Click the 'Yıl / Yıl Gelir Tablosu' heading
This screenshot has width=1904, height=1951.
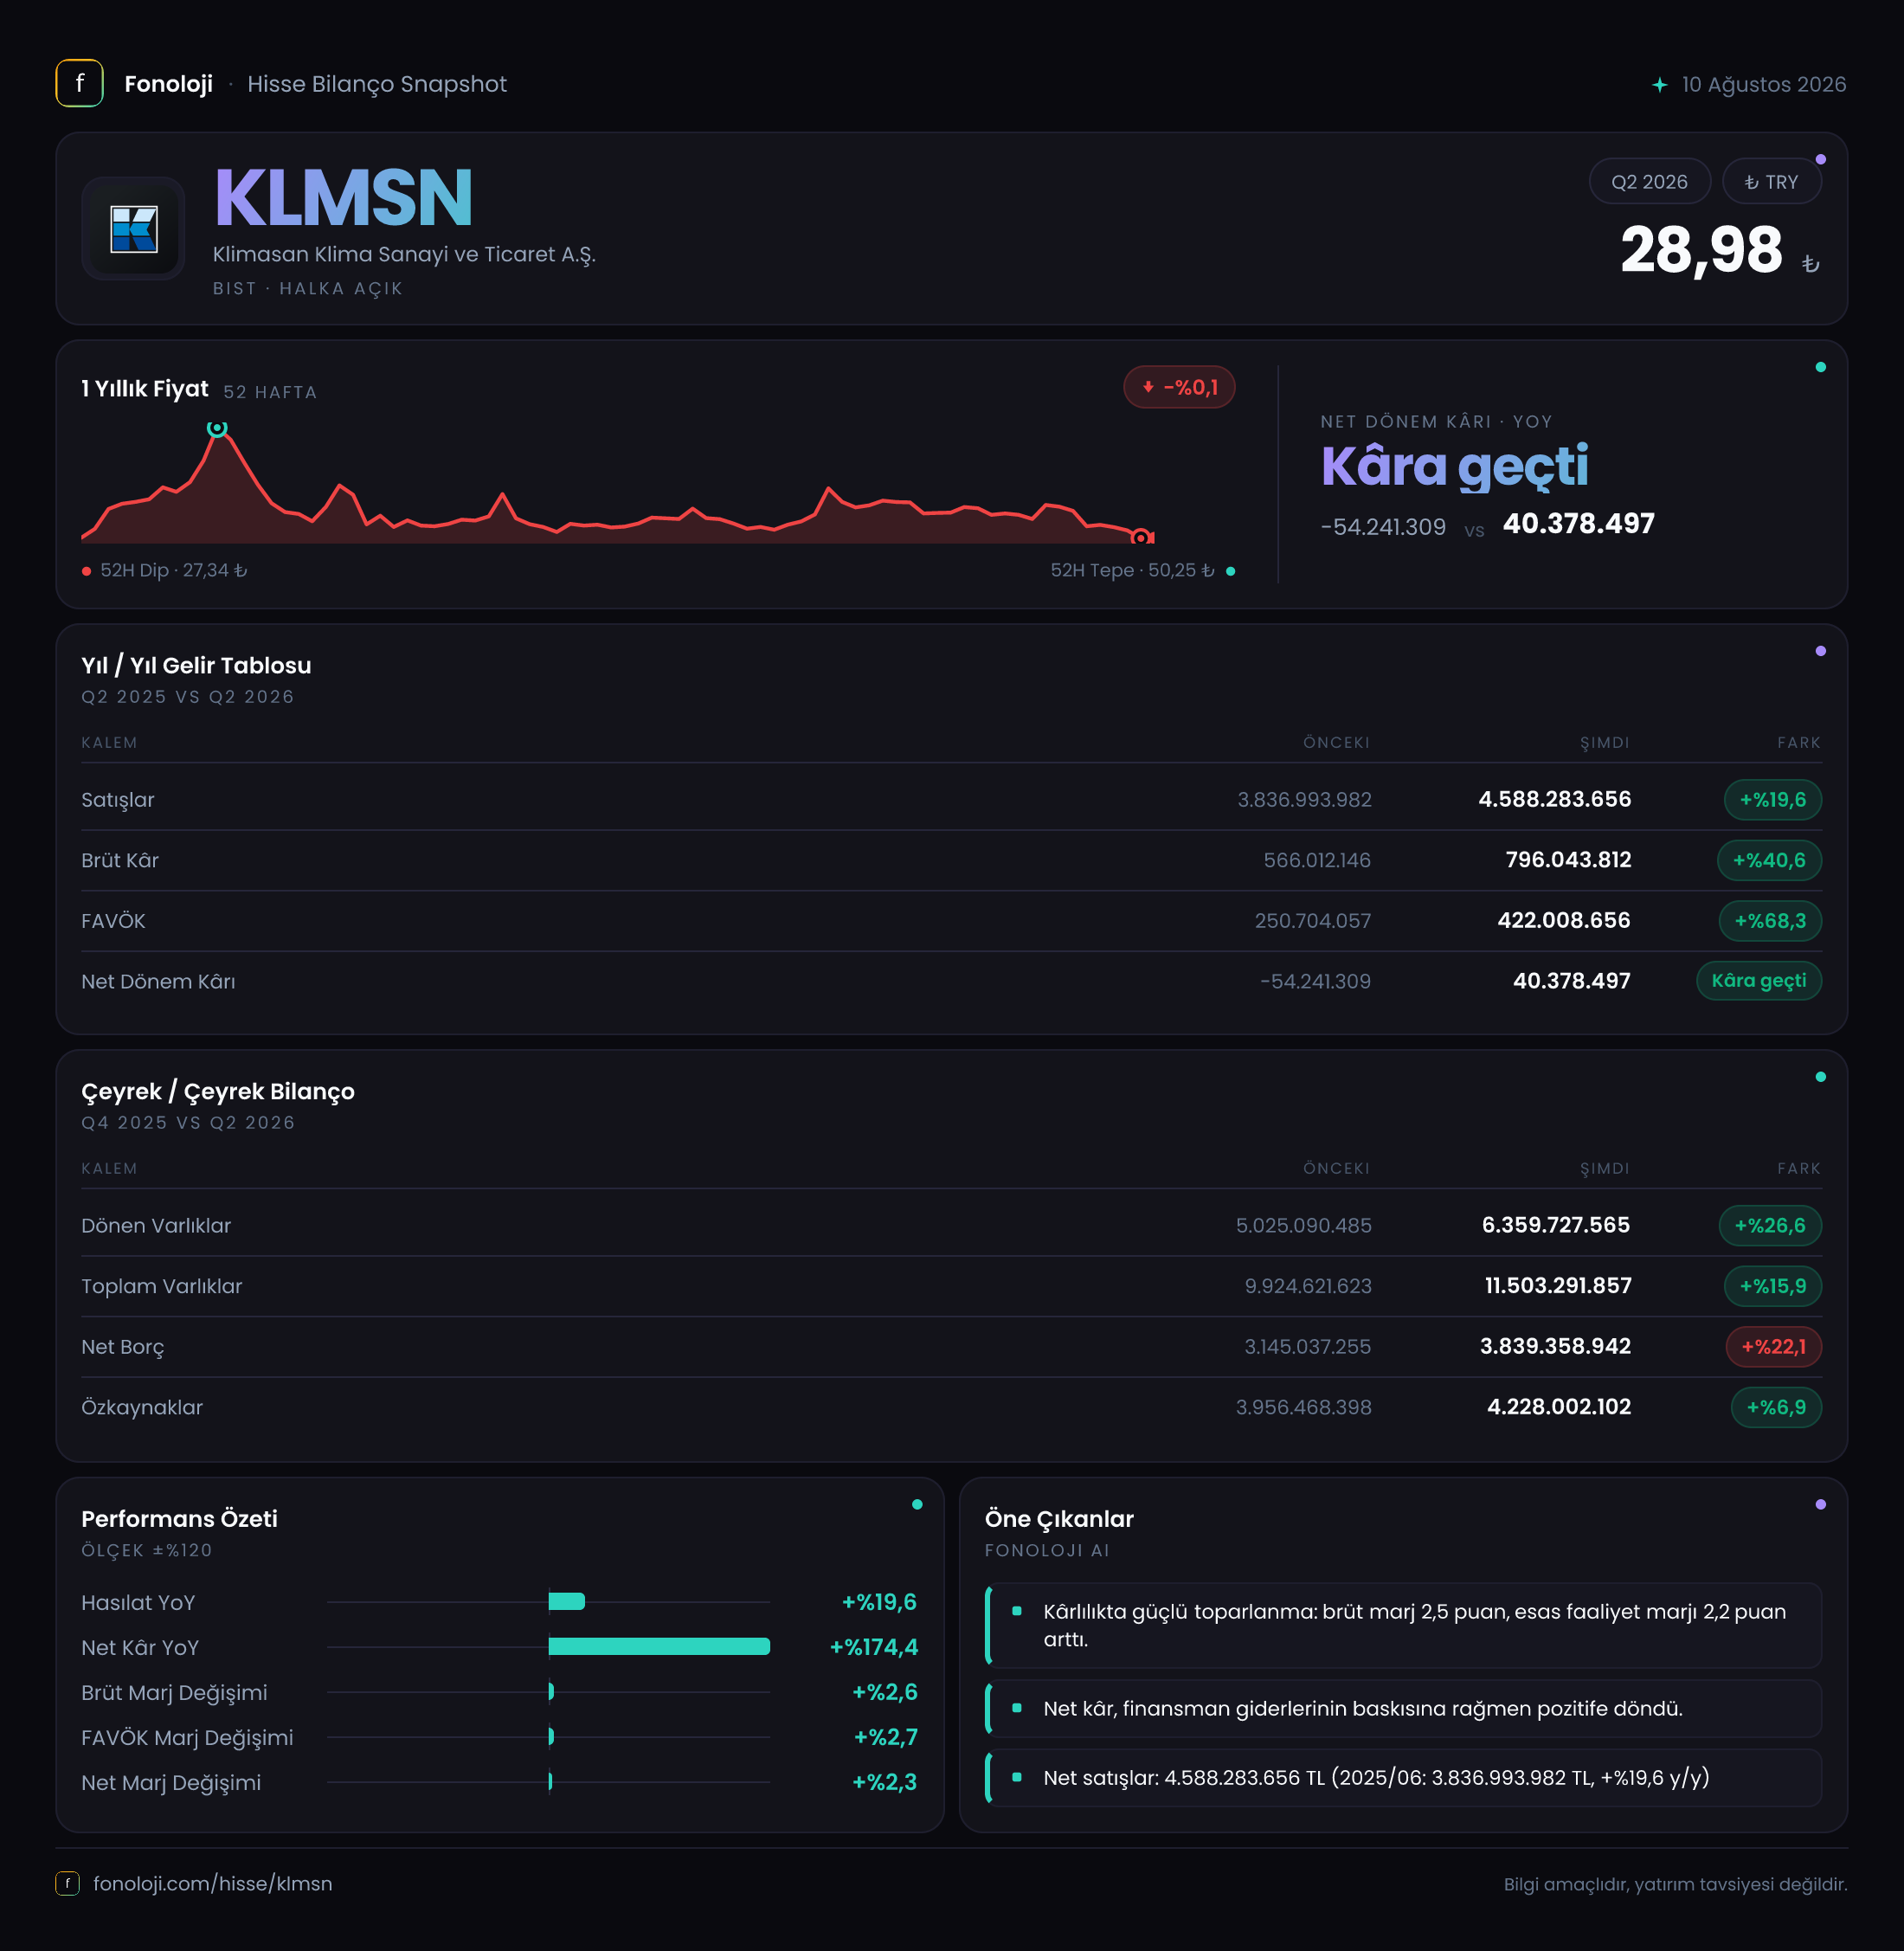[196, 666]
